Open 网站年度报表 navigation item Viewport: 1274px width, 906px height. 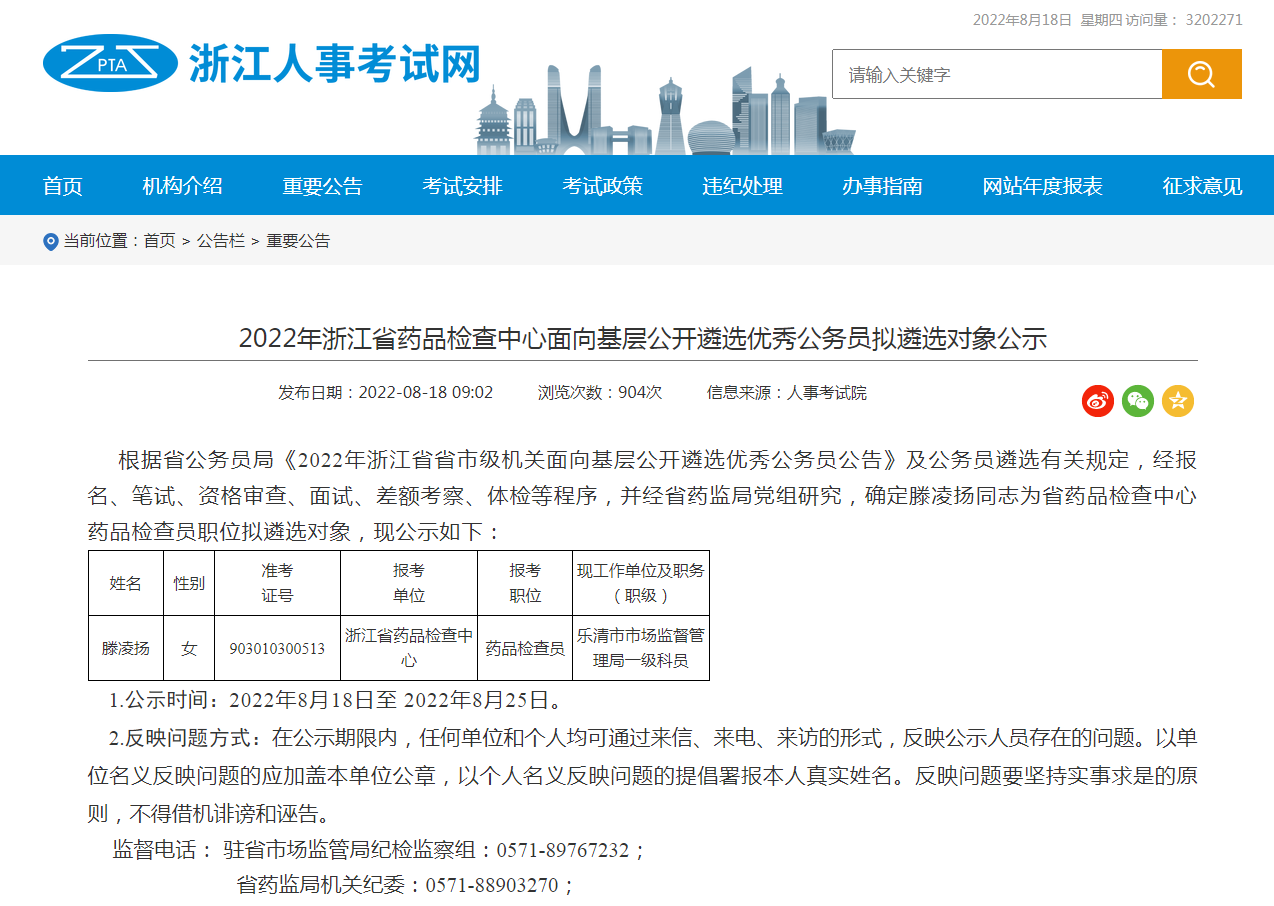(x=1042, y=186)
